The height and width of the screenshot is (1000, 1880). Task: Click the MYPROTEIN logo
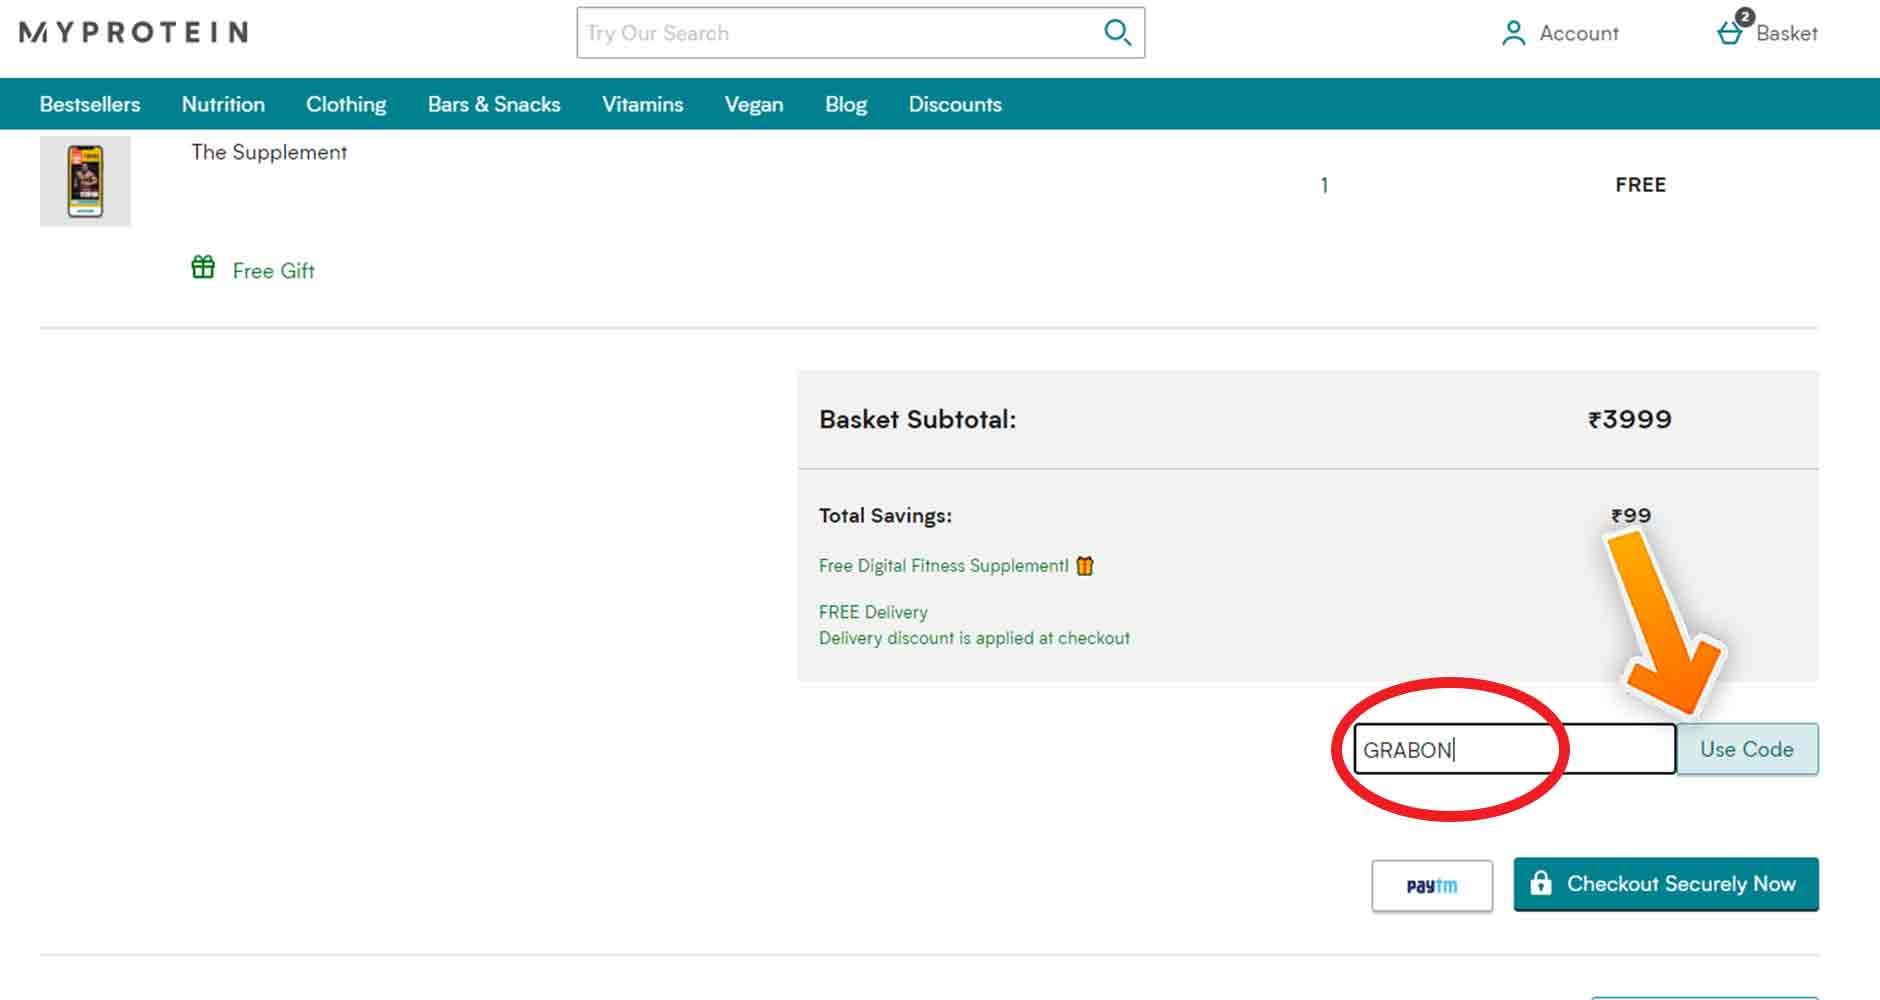tap(133, 32)
